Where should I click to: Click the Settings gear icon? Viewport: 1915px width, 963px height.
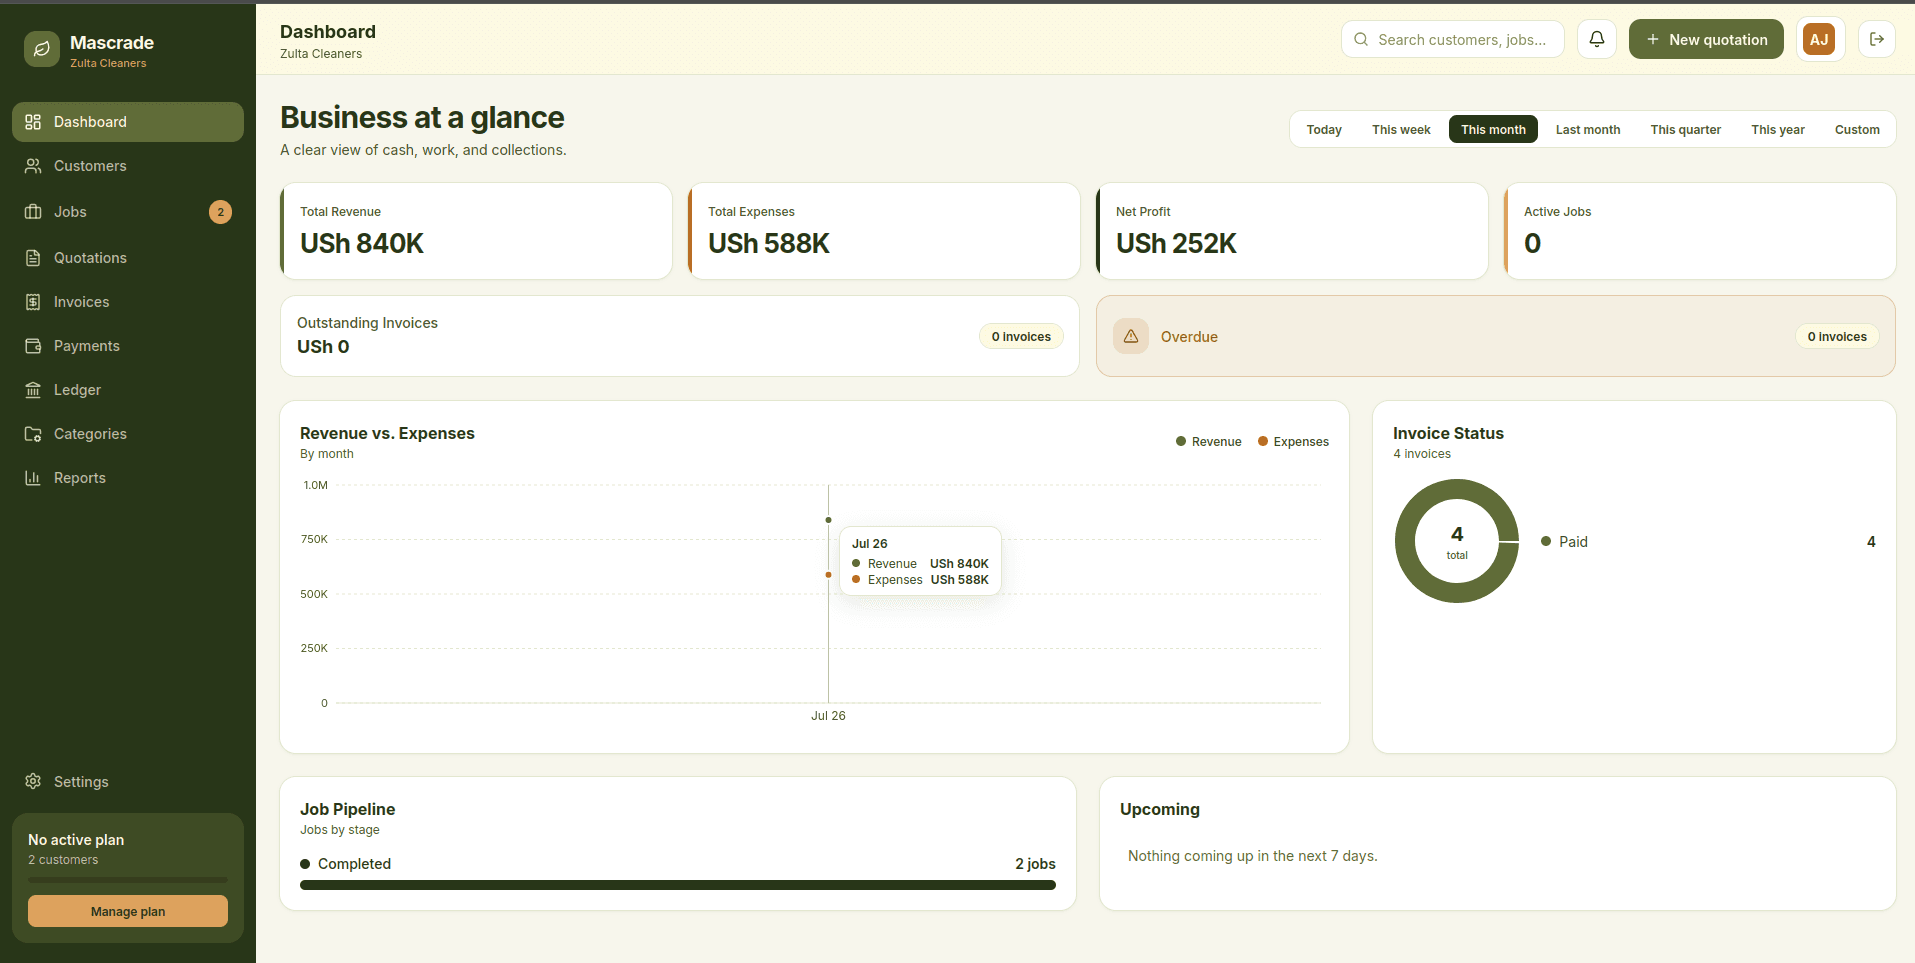tap(33, 782)
